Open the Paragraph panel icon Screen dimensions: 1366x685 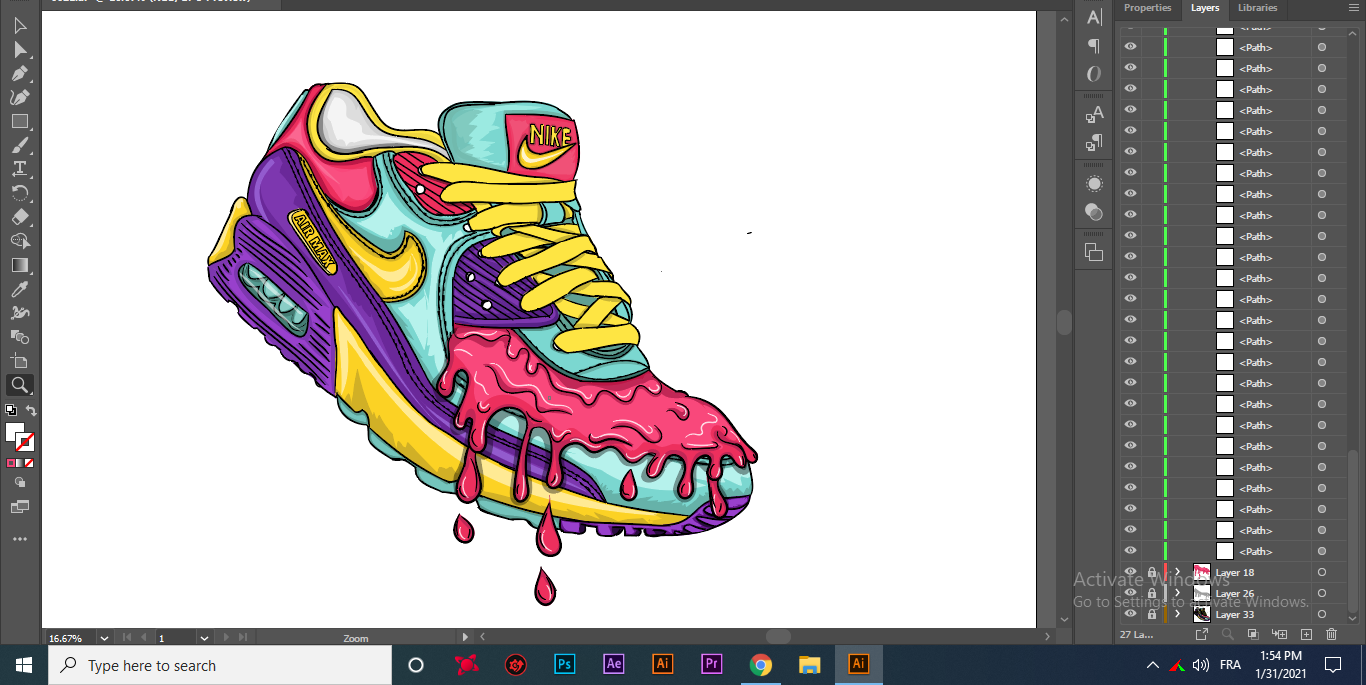coord(1094,46)
